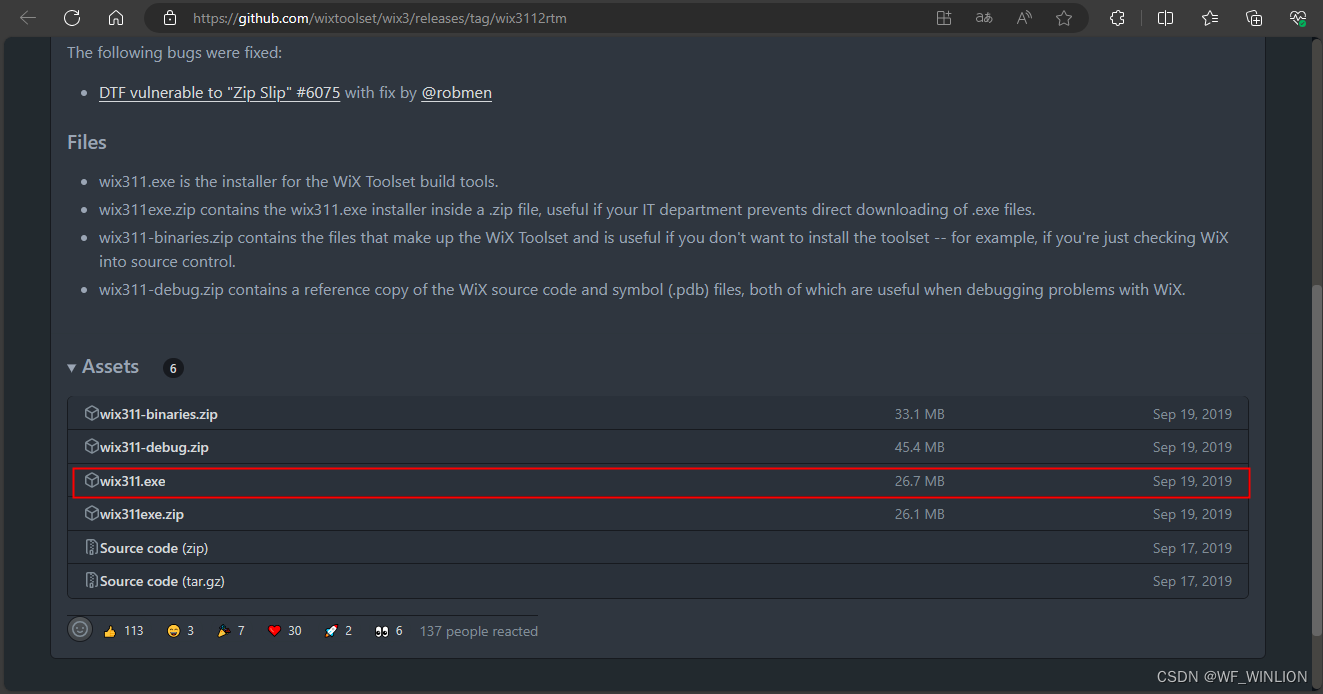The image size is (1323, 694).
Task: Add this page to favorites star
Action: 1064,18
